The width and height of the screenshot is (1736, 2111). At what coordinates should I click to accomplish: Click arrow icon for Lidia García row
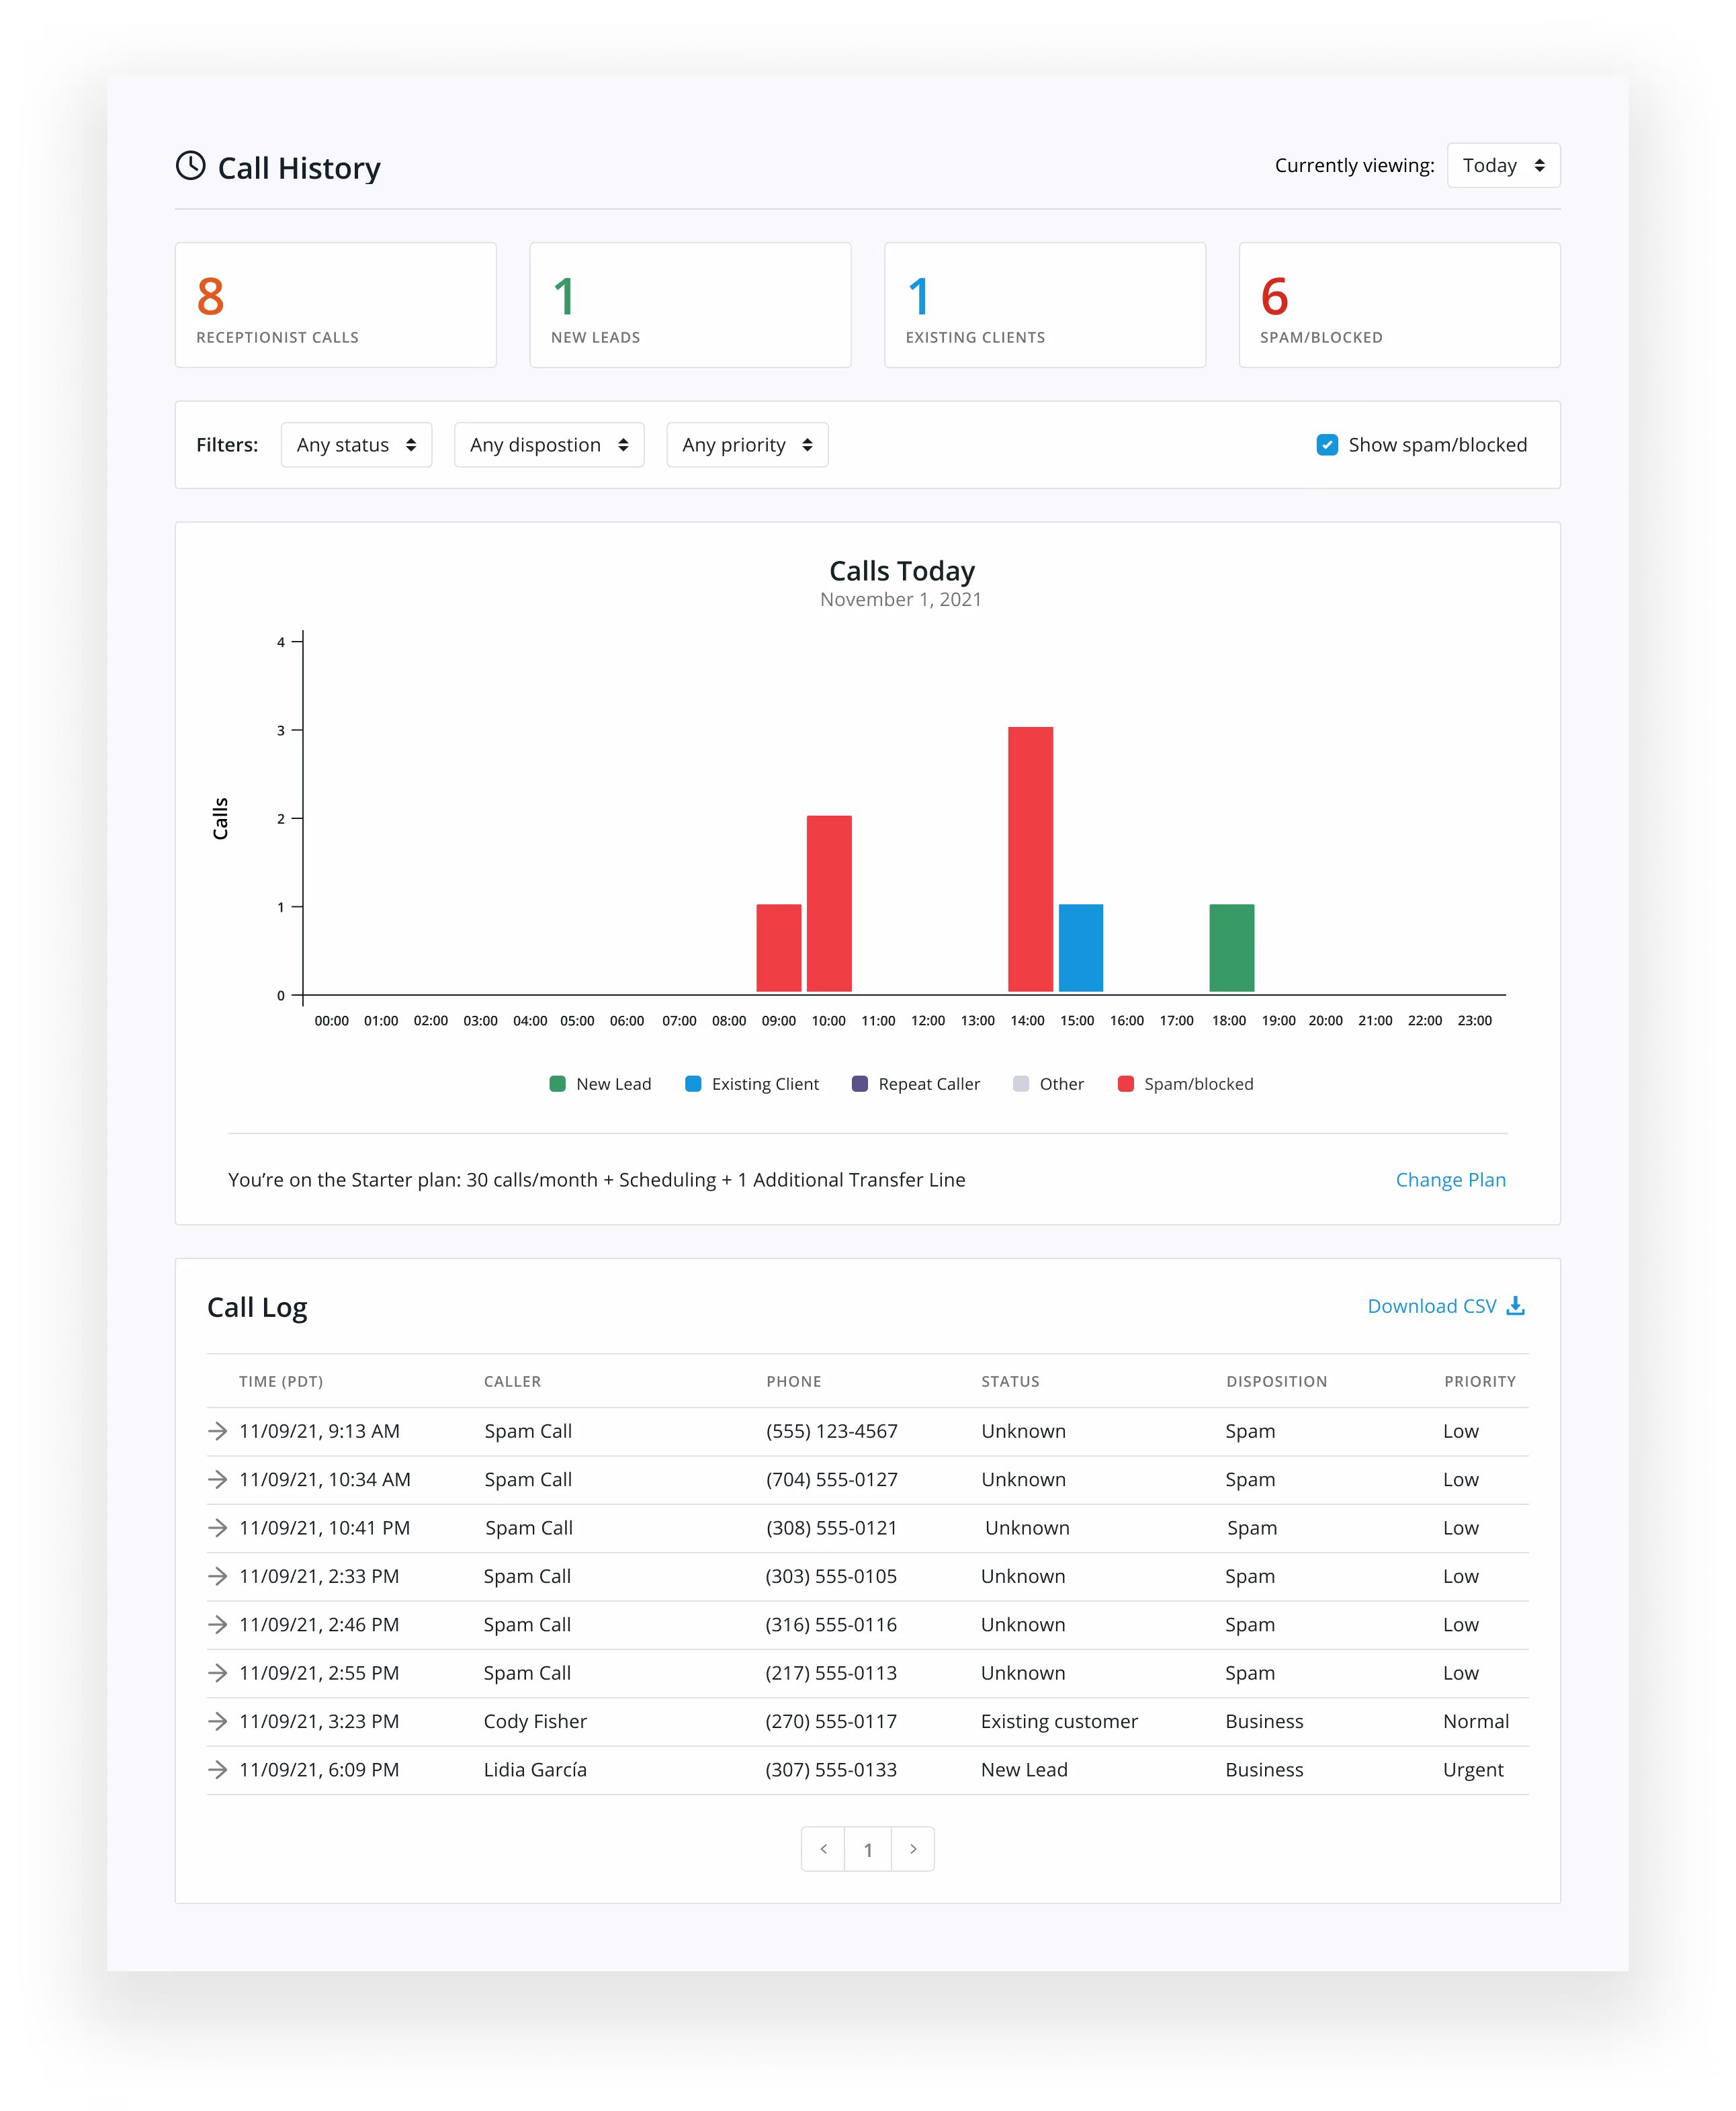coord(217,1769)
